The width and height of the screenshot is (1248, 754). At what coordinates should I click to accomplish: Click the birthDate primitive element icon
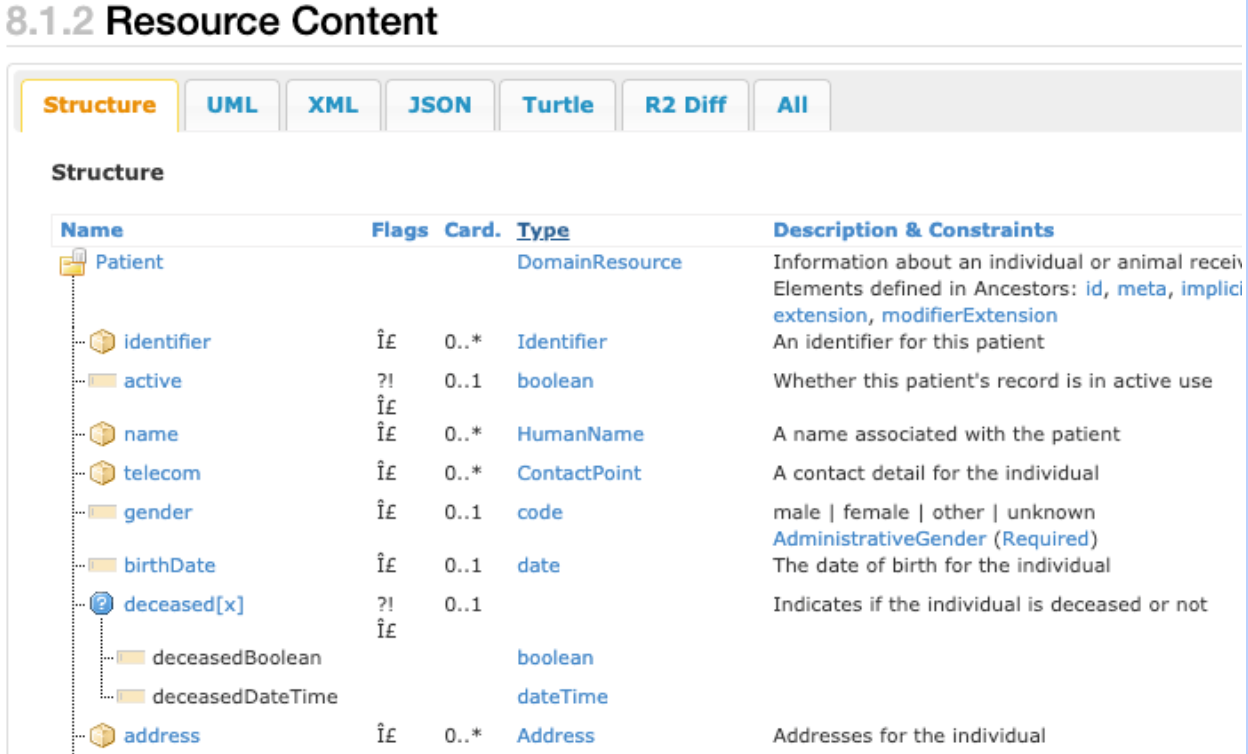click(x=102, y=565)
